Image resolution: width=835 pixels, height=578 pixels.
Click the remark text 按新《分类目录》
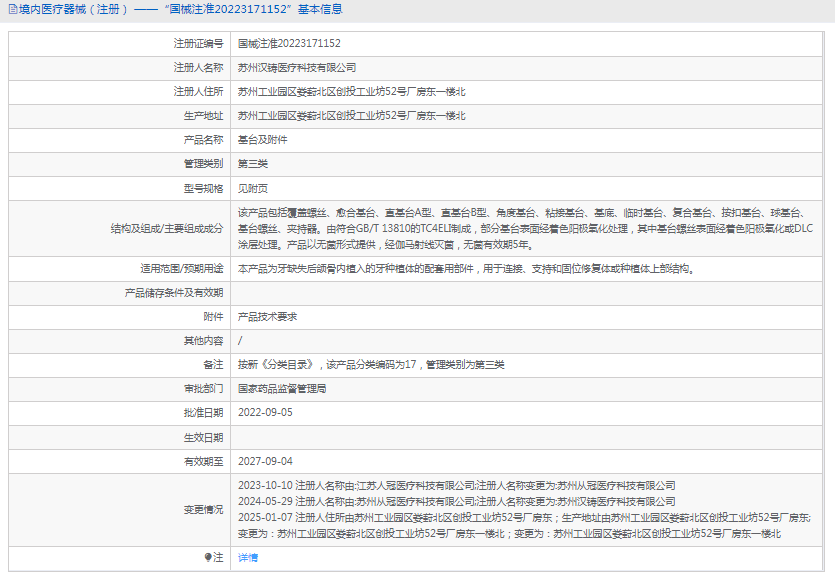point(371,364)
